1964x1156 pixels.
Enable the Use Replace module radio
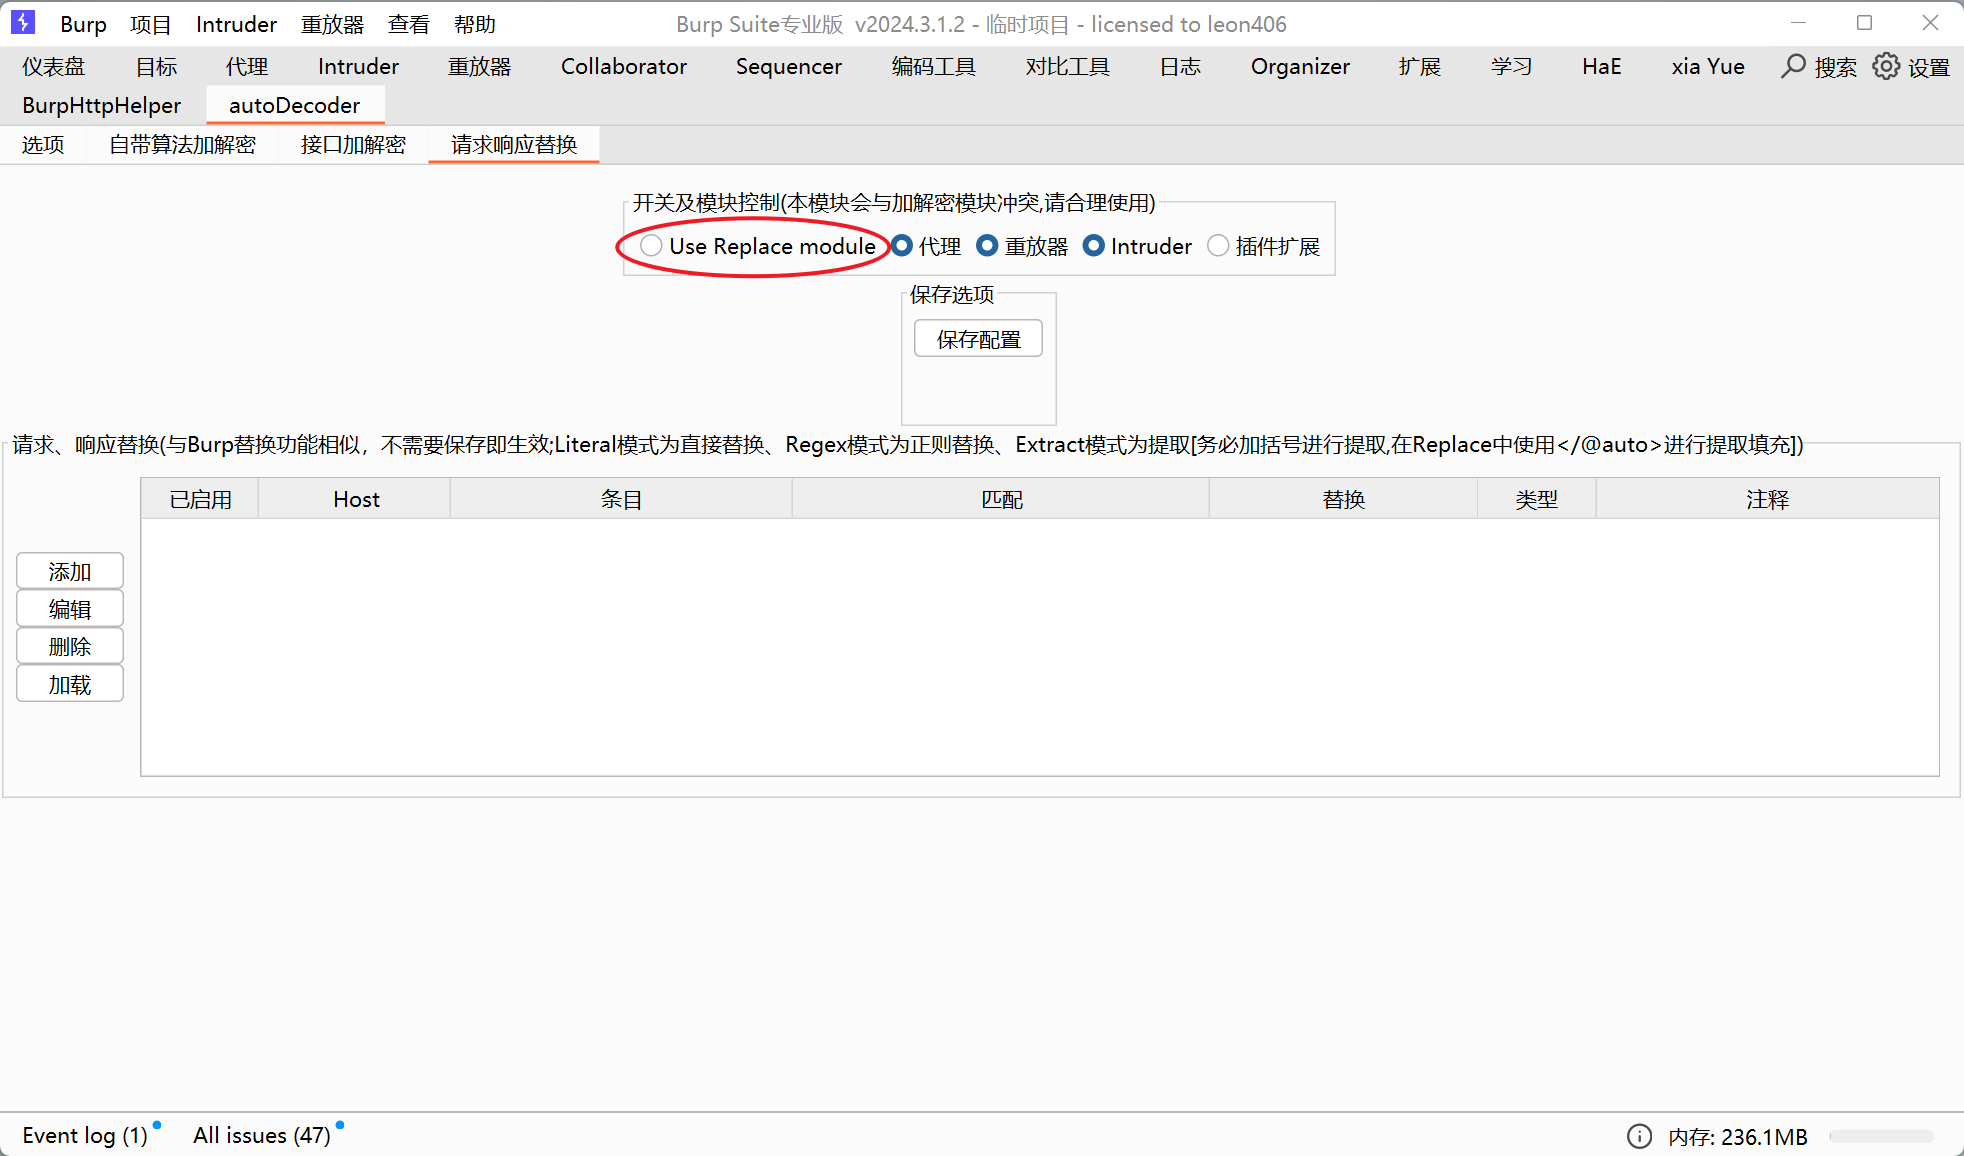[x=651, y=246]
